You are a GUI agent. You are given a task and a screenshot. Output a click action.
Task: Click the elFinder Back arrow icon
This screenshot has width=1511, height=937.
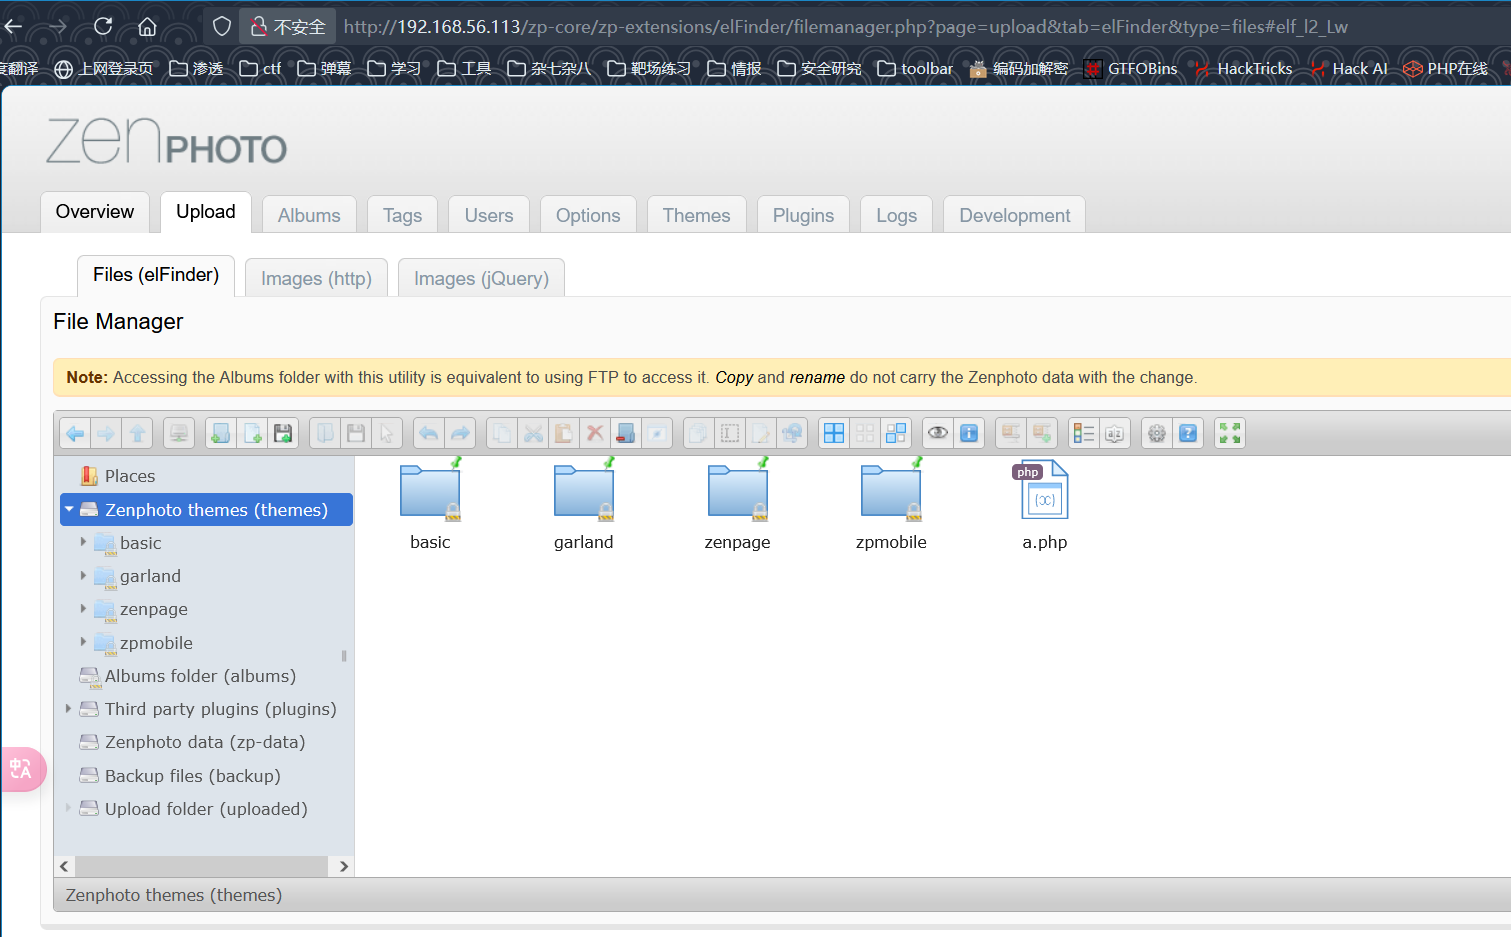[75, 433]
